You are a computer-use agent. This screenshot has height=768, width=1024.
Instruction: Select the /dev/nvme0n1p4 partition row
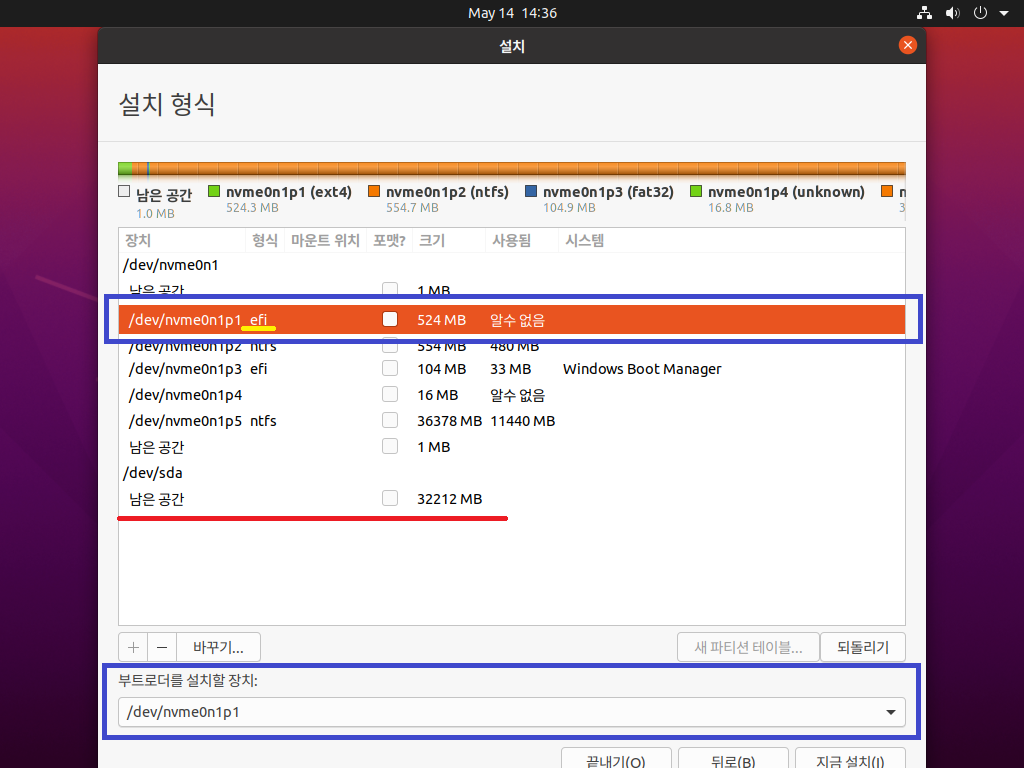point(511,395)
